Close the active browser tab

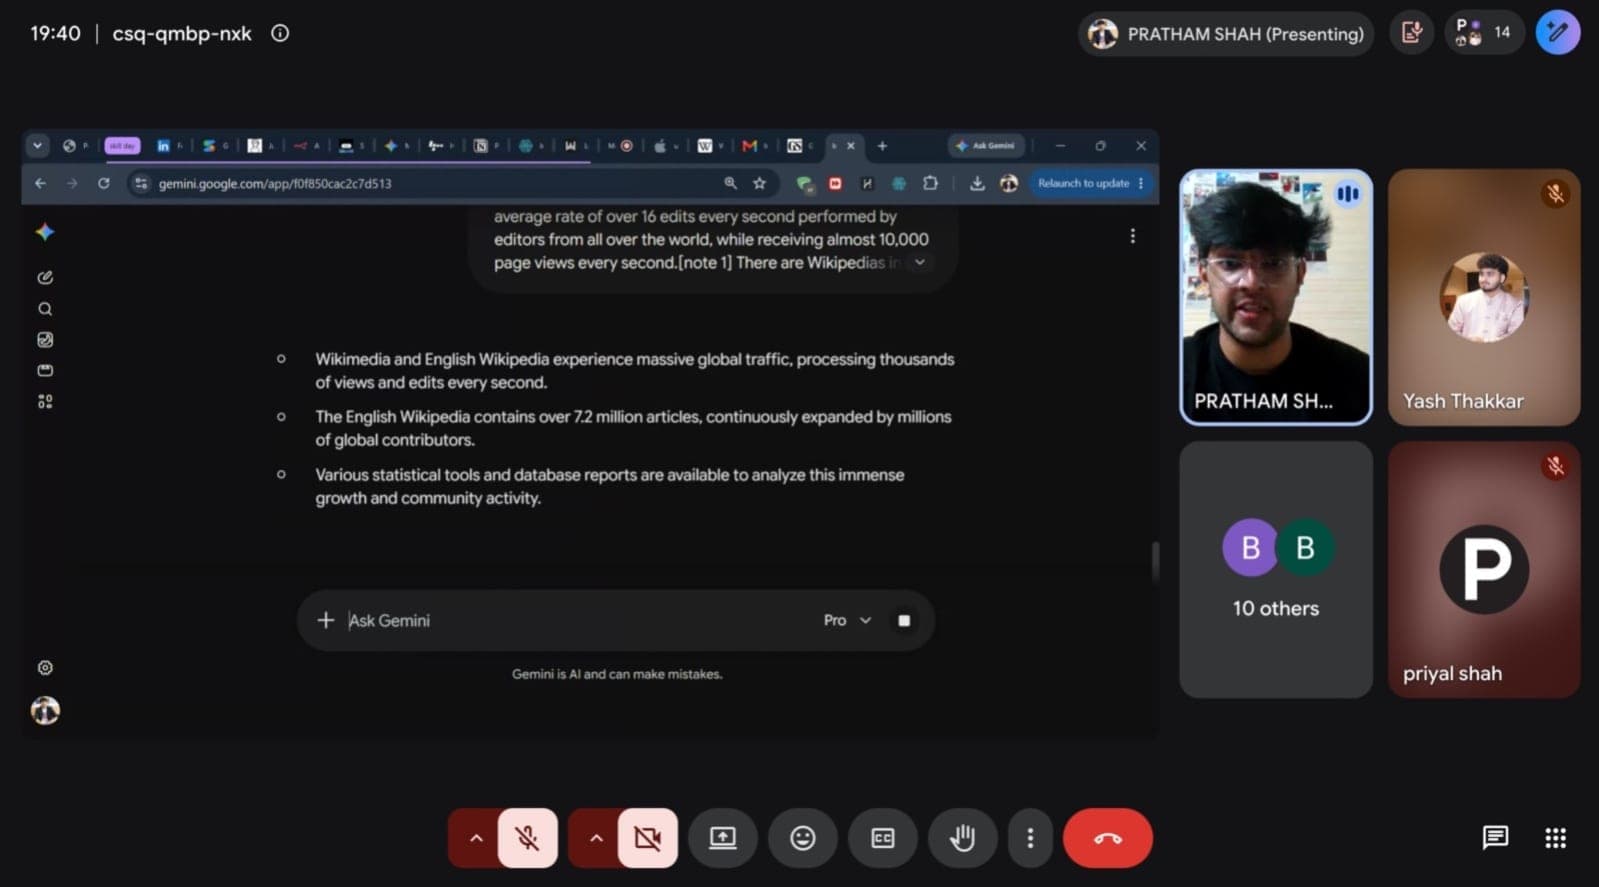pos(851,146)
